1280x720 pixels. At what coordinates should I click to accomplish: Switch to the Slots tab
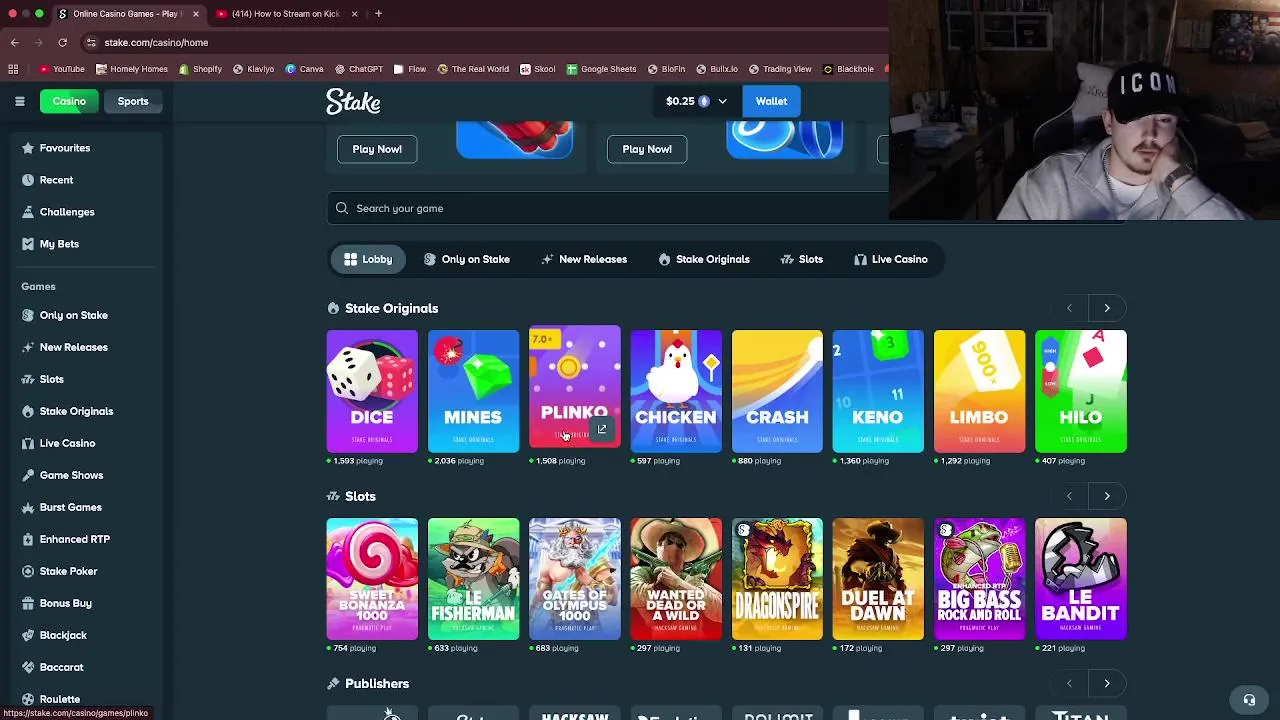pos(802,259)
